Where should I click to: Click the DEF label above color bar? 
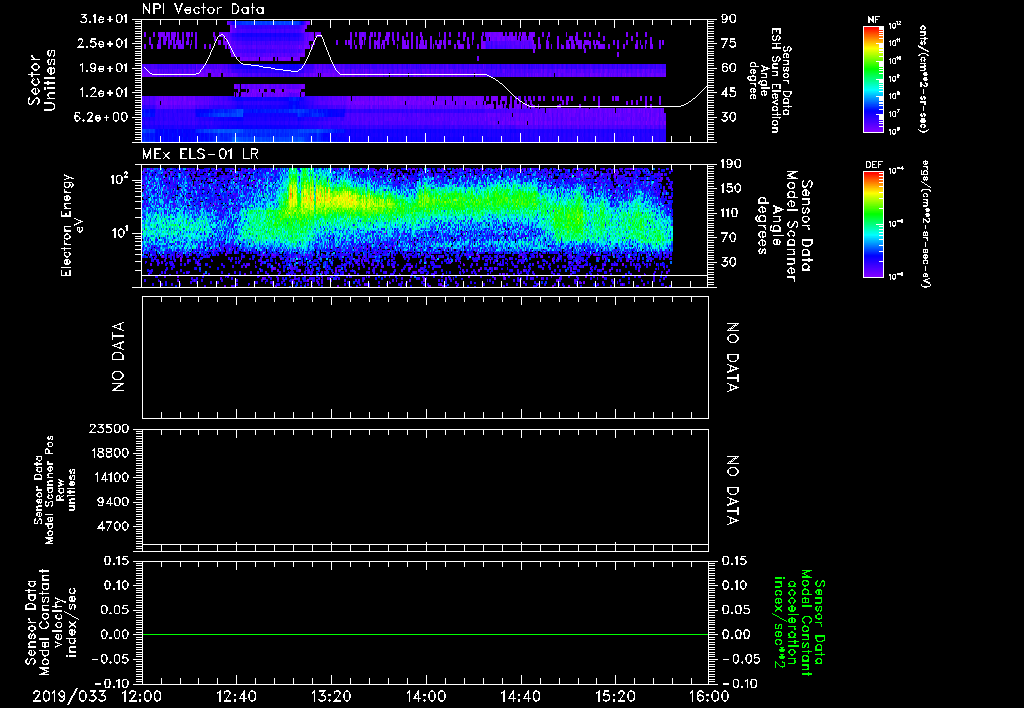[x=874, y=165]
